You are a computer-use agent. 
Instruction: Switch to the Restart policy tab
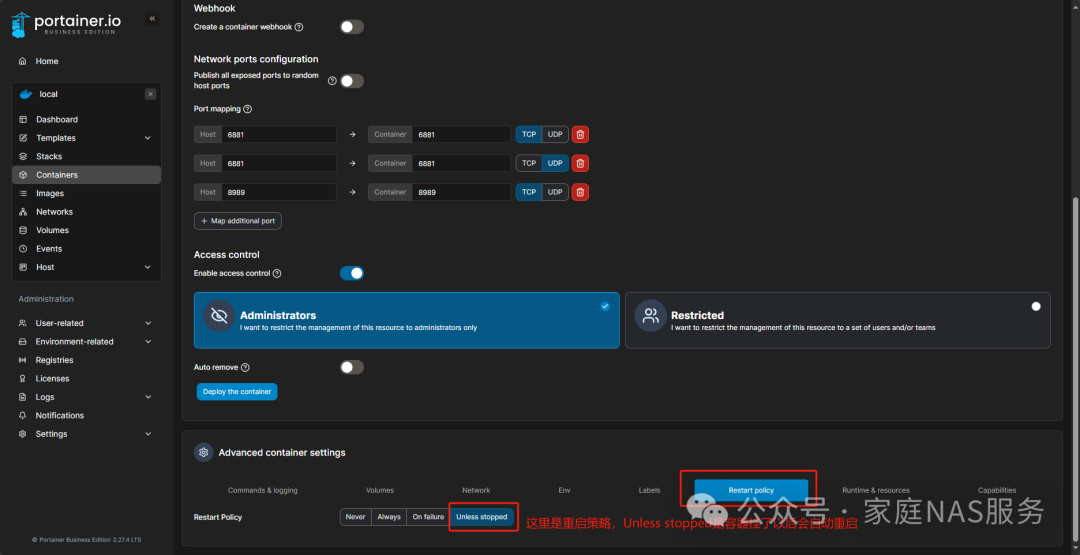tap(751, 490)
